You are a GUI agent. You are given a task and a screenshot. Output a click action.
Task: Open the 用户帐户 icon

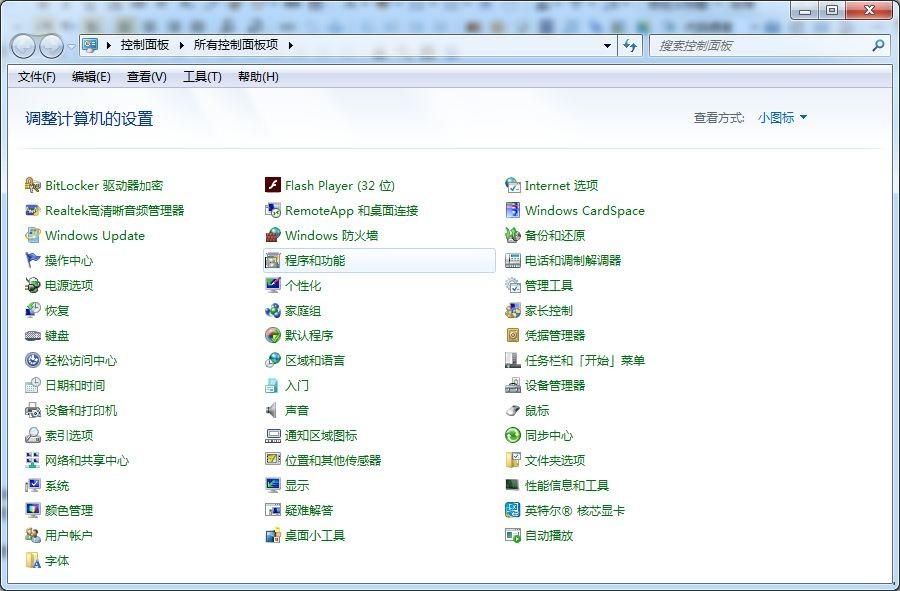coord(33,535)
